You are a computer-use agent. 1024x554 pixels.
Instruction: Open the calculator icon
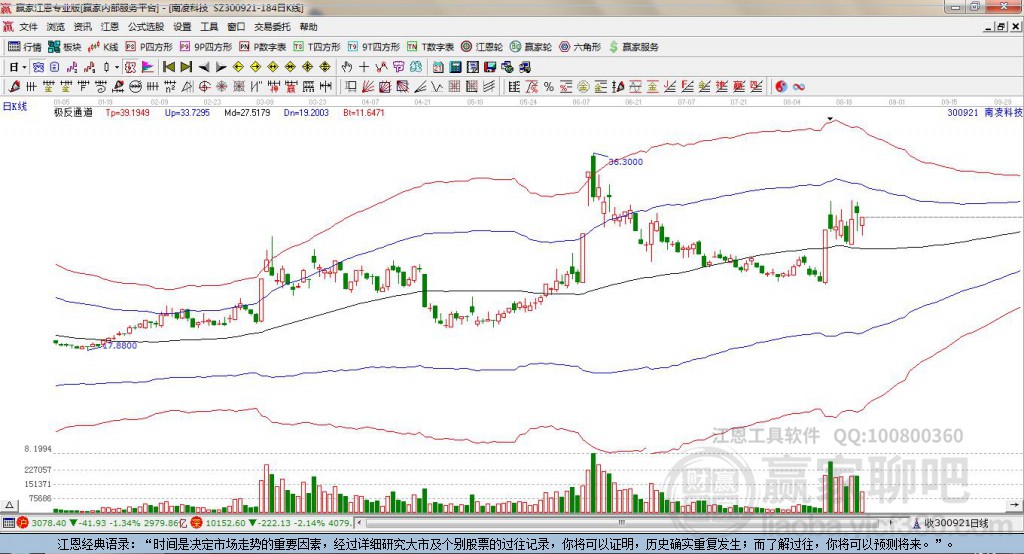tap(455, 67)
